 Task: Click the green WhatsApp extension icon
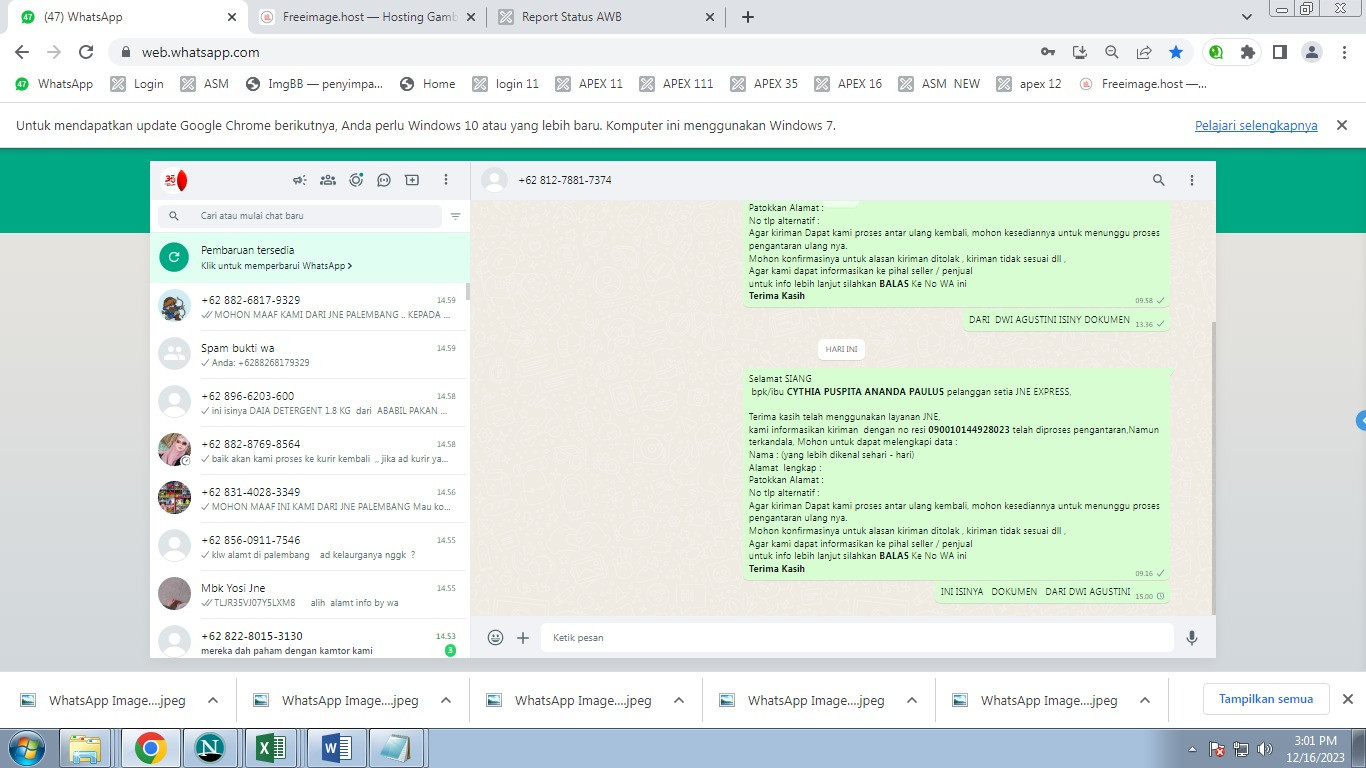click(1216, 52)
